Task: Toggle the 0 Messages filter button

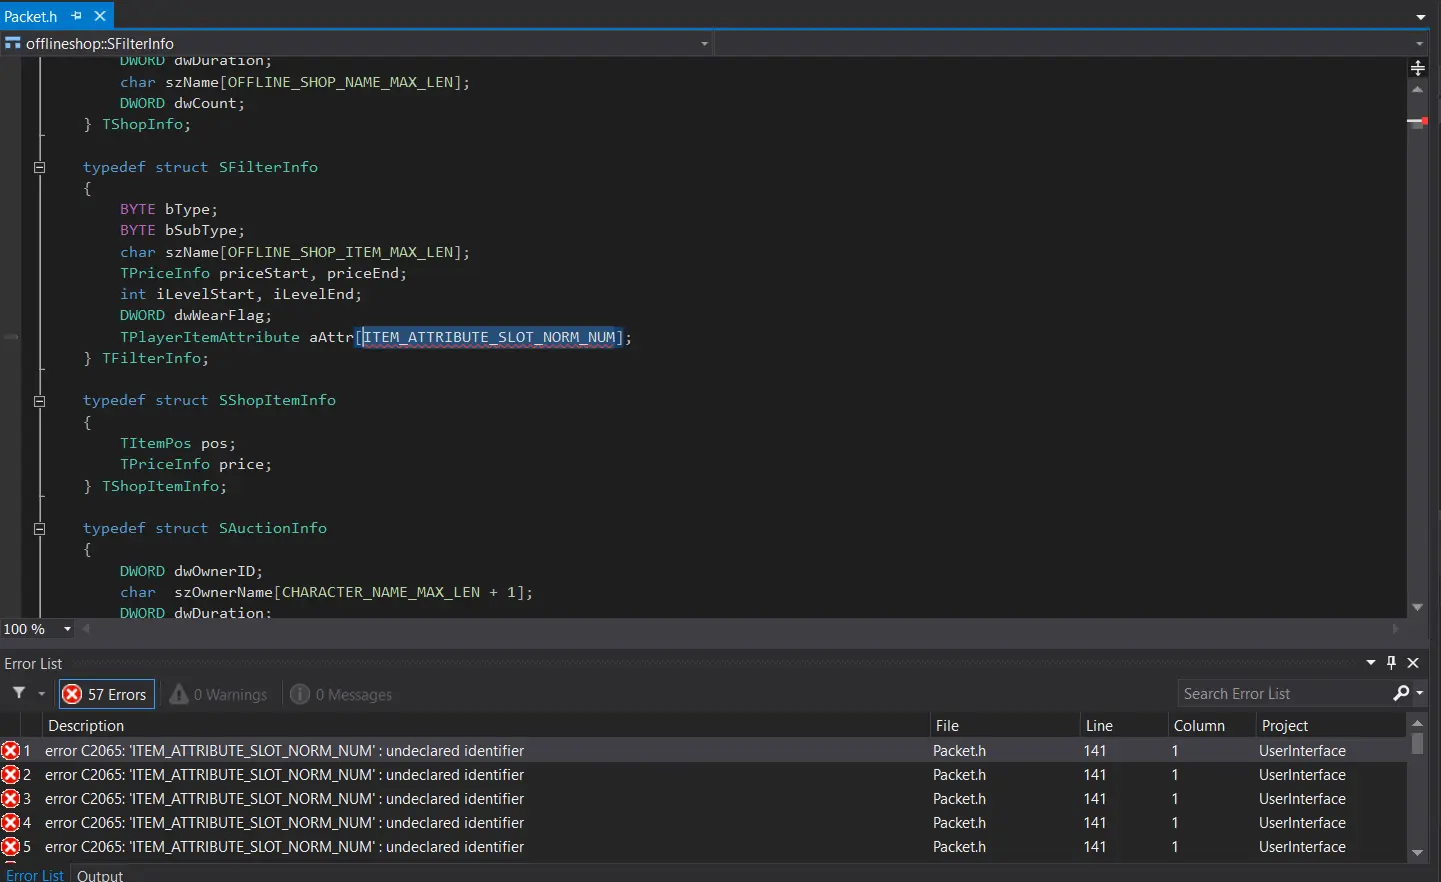Action: point(341,694)
